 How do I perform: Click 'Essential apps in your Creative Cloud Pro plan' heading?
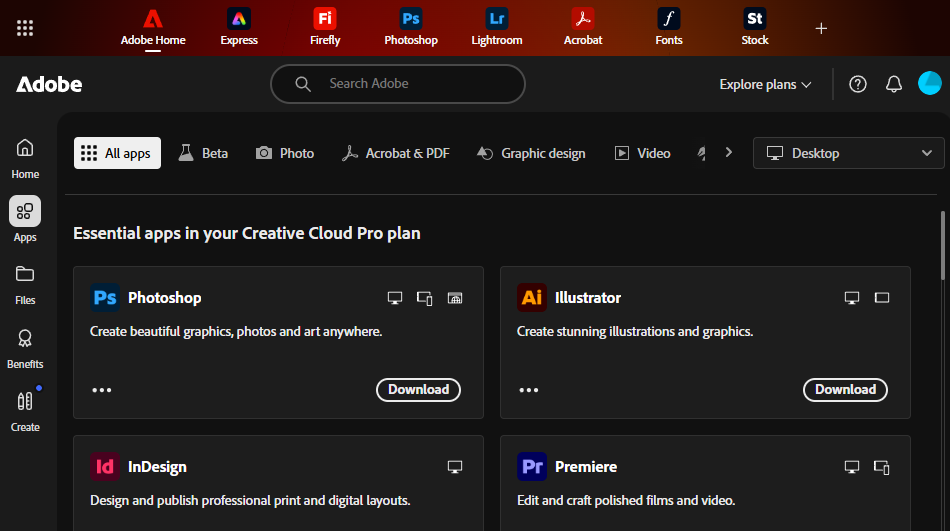pos(247,233)
